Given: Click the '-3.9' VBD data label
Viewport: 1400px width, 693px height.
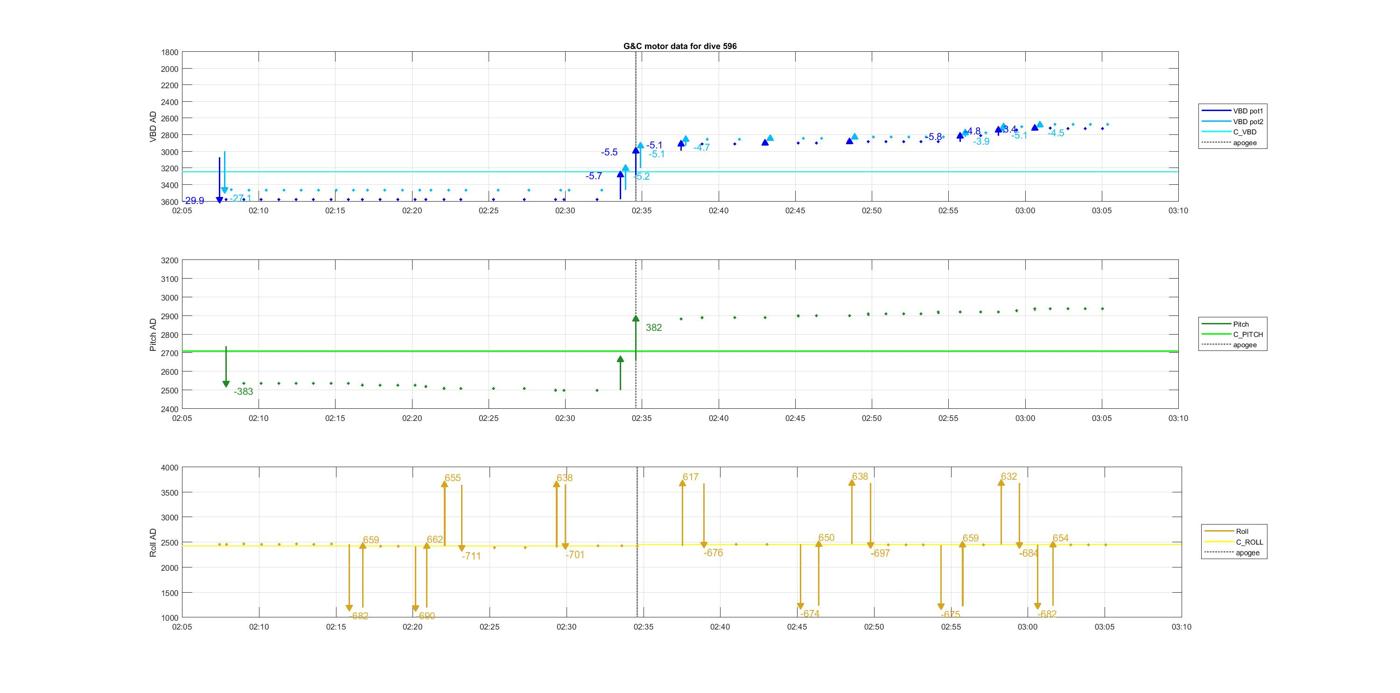Looking at the screenshot, I should point(981,142).
